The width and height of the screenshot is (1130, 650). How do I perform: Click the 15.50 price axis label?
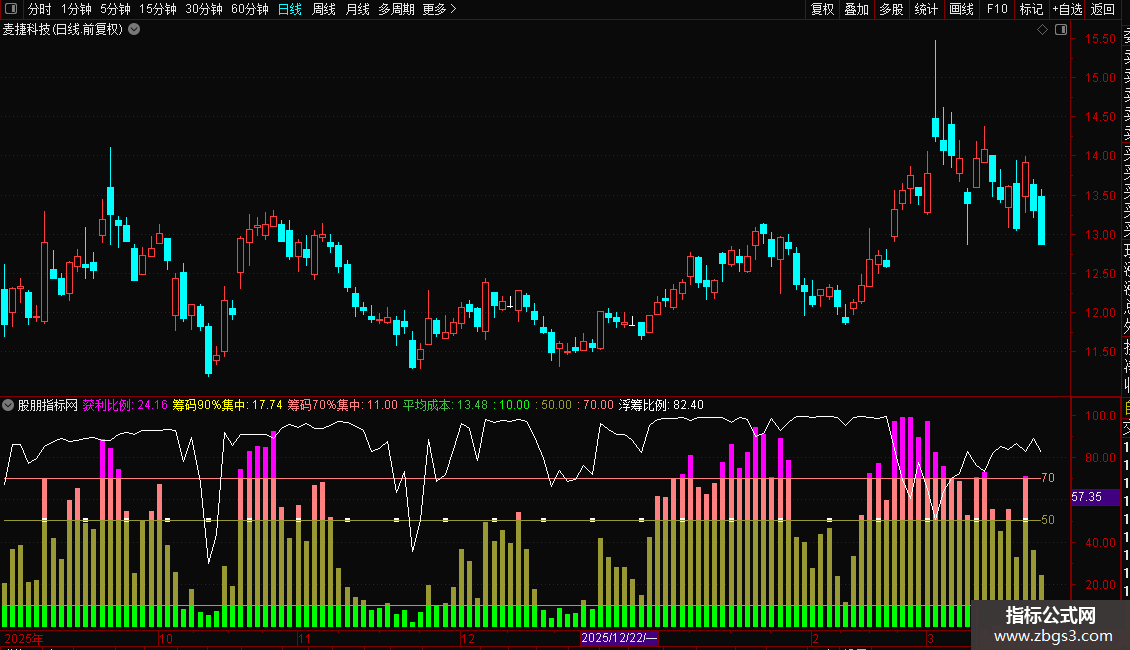[1100, 38]
